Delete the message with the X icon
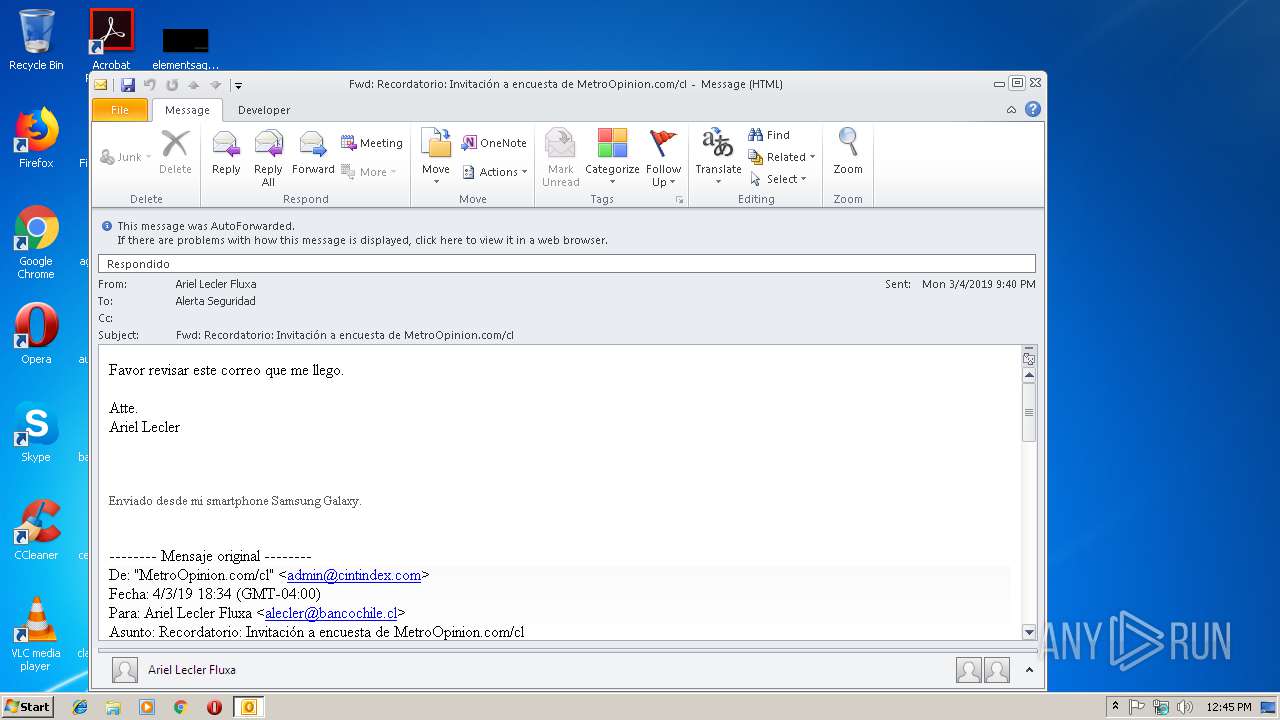 pos(175,144)
